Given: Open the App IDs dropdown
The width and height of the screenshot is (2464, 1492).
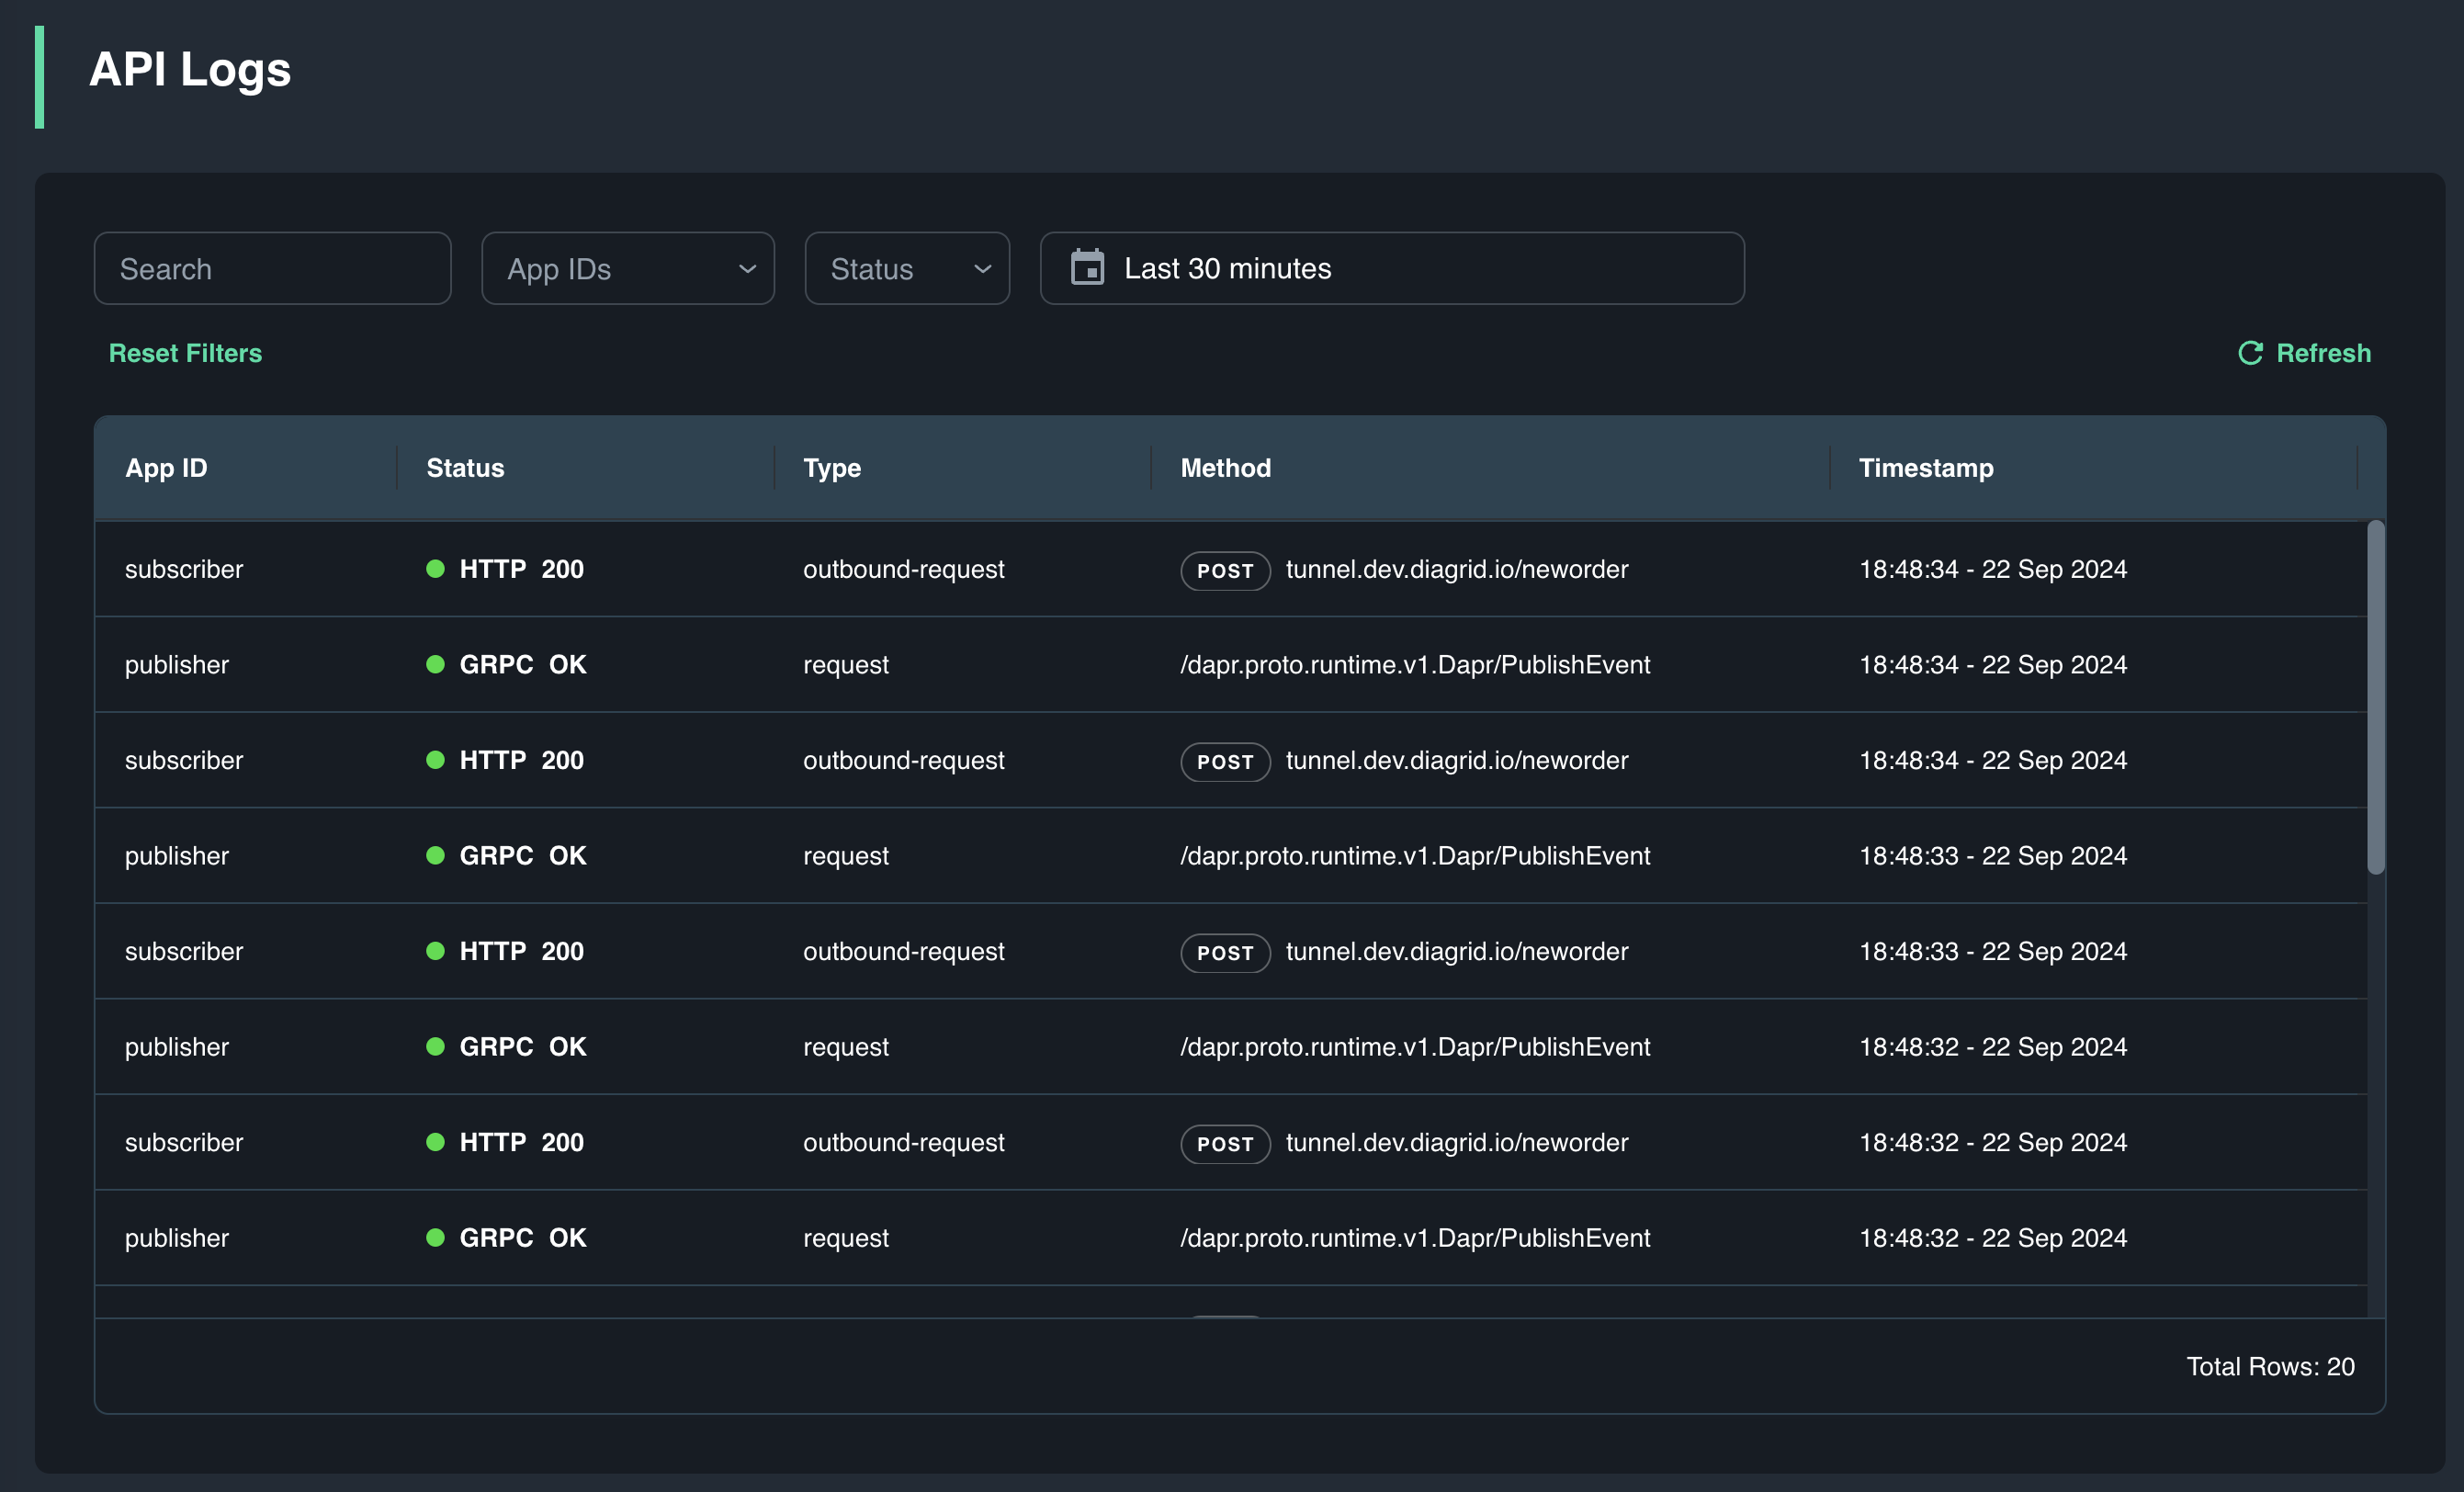Looking at the screenshot, I should 627,268.
